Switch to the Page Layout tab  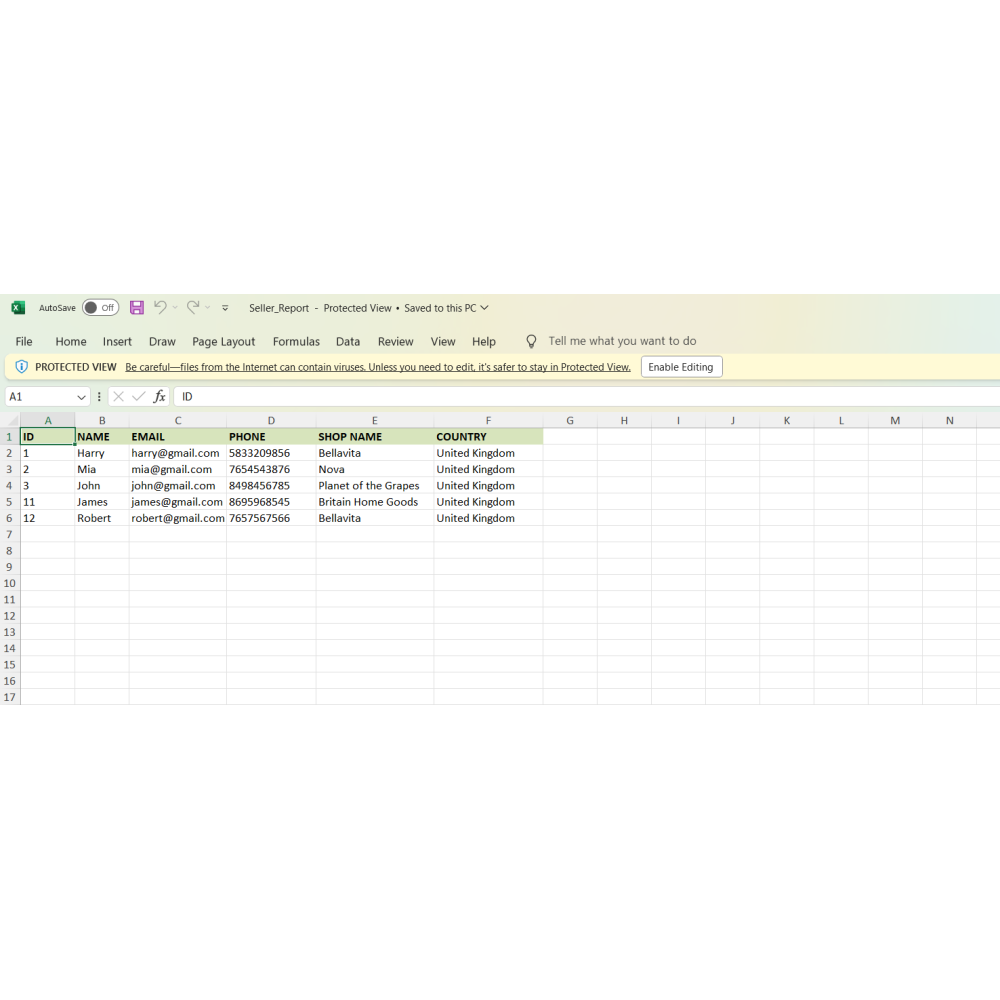coord(223,341)
